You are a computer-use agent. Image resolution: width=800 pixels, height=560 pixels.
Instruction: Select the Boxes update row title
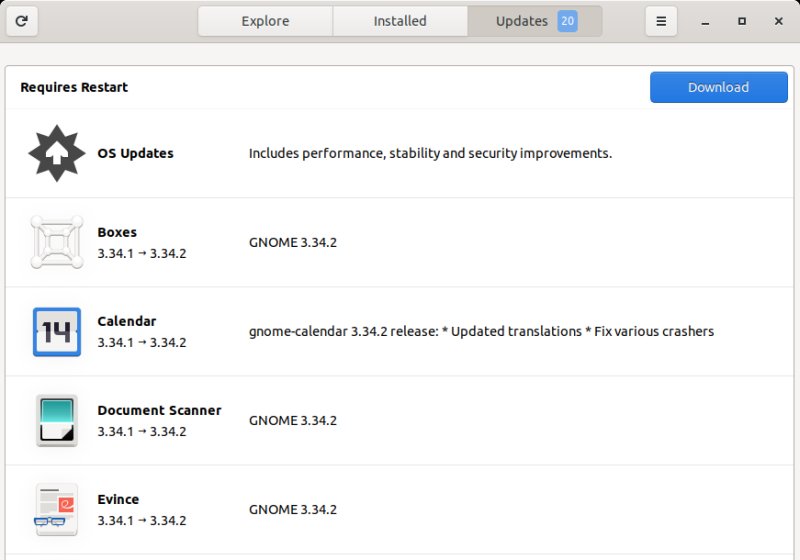point(117,232)
